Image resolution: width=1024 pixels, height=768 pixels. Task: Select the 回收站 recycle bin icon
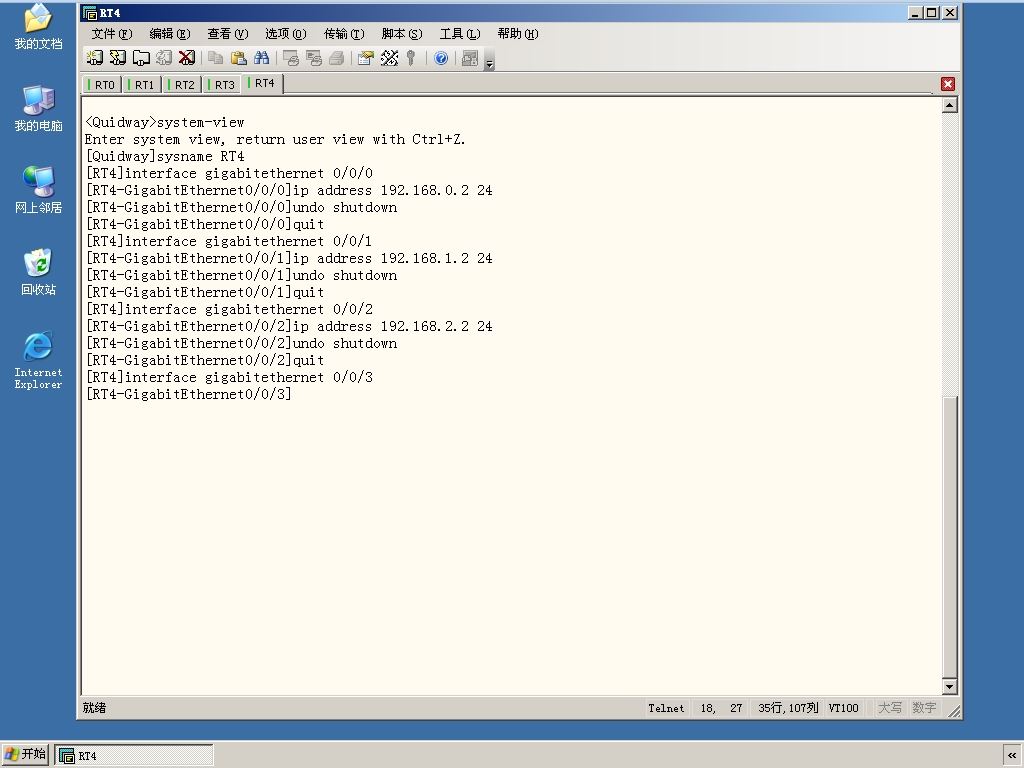39,272
